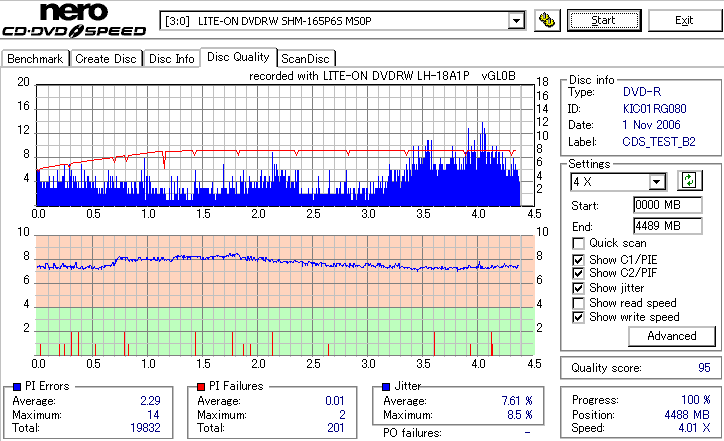Click the drive options icon beside Start
Screen dimensions: 724x441
(x=547, y=20)
